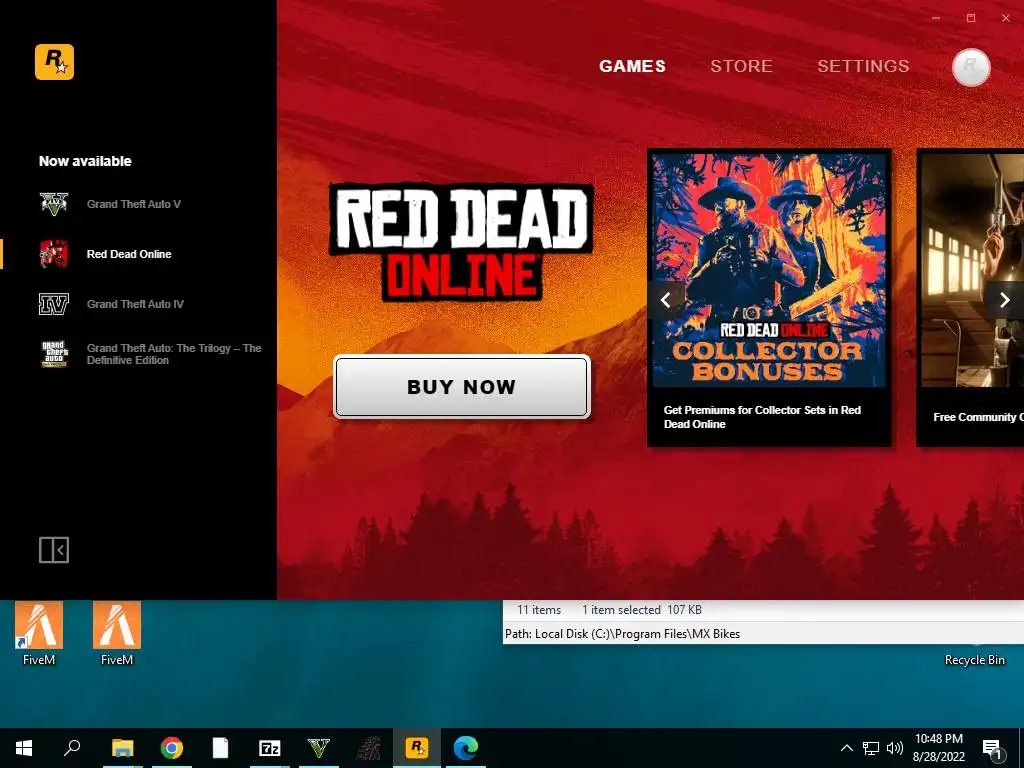Open taskbar search magnifier
1024x768 pixels.
click(x=72, y=748)
